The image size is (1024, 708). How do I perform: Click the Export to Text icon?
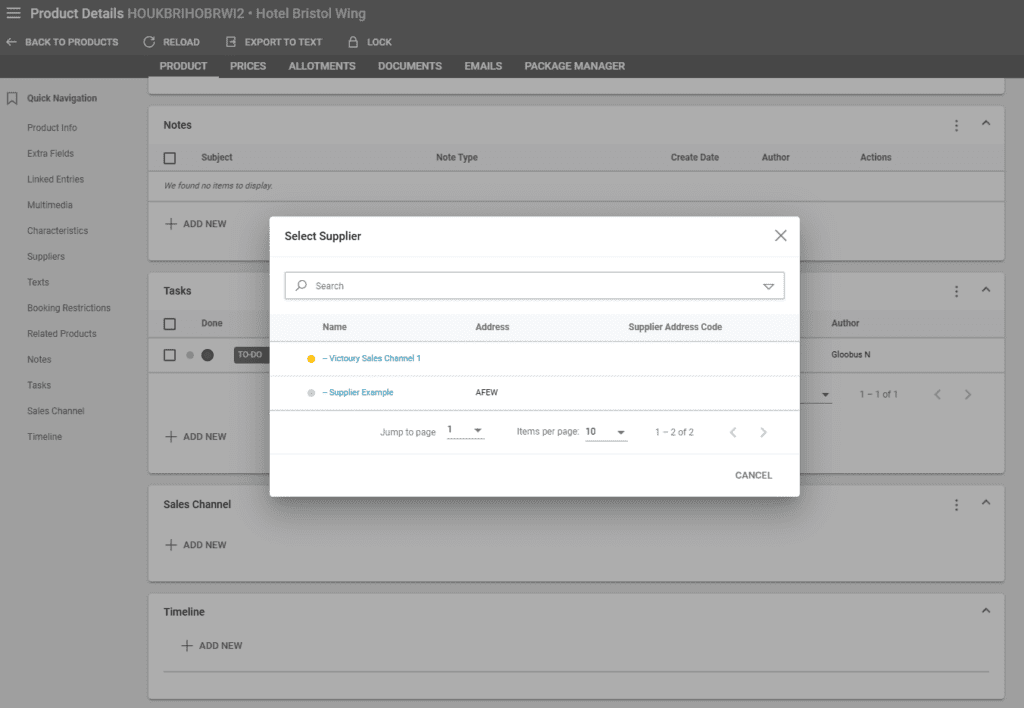tap(231, 42)
